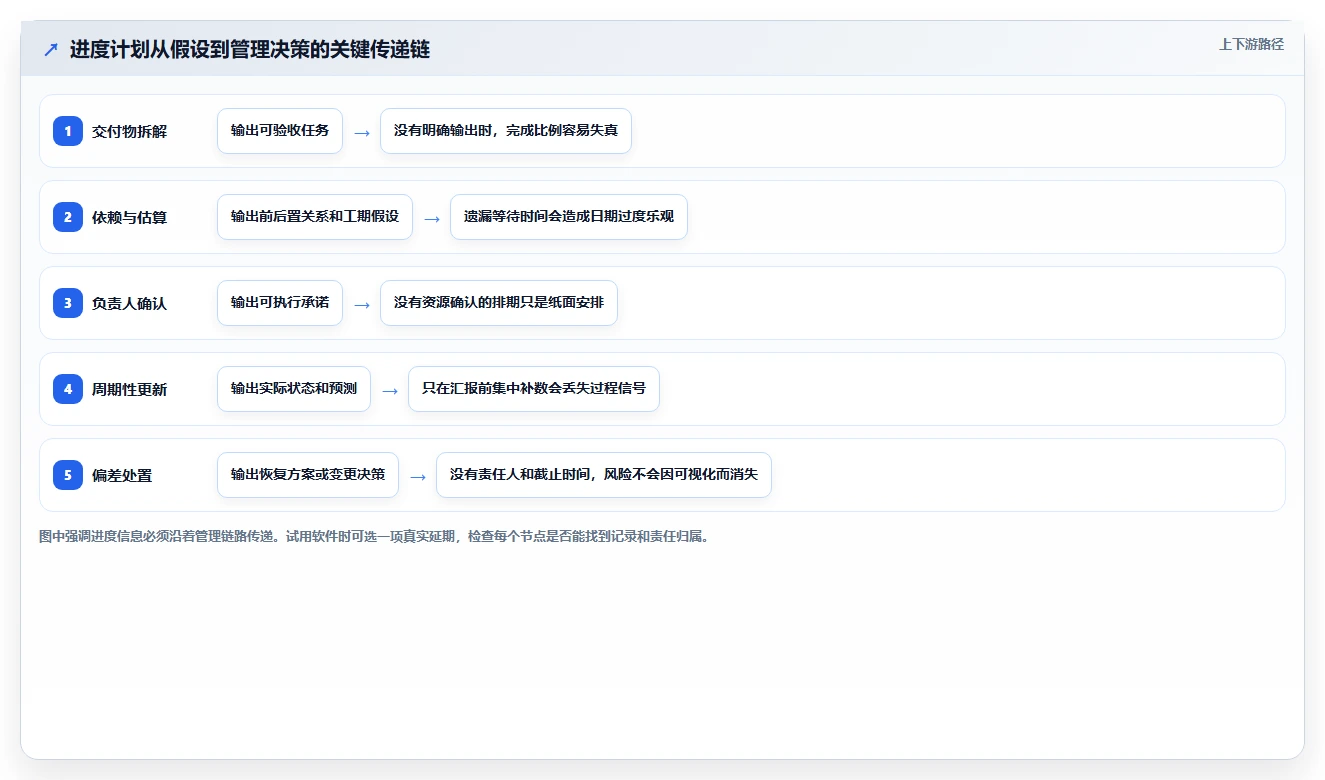Select step number badge 1
1325x780 pixels.
click(68, 131)
